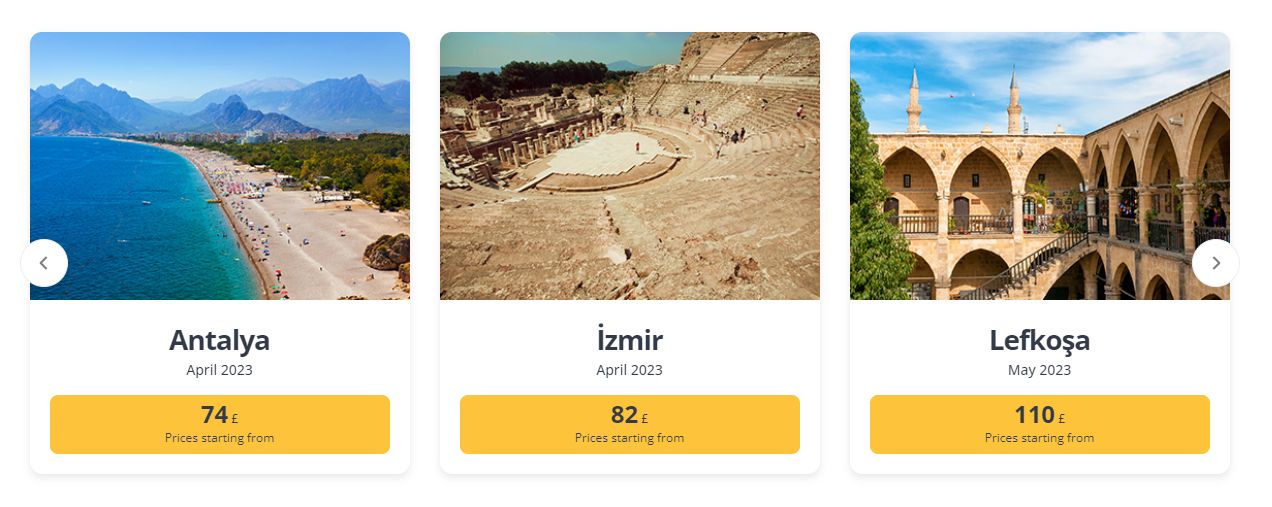
Task: Click the 110 £ price button
Action: [1040, 424]
